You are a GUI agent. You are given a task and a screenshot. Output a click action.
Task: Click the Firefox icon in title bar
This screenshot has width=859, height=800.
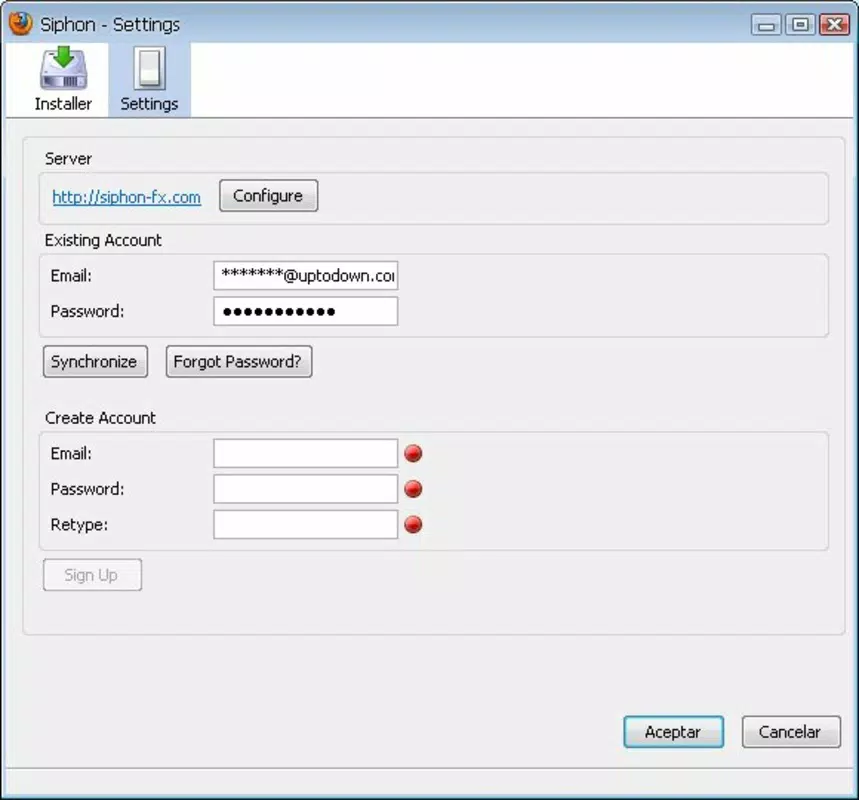[x=21, y=24]
